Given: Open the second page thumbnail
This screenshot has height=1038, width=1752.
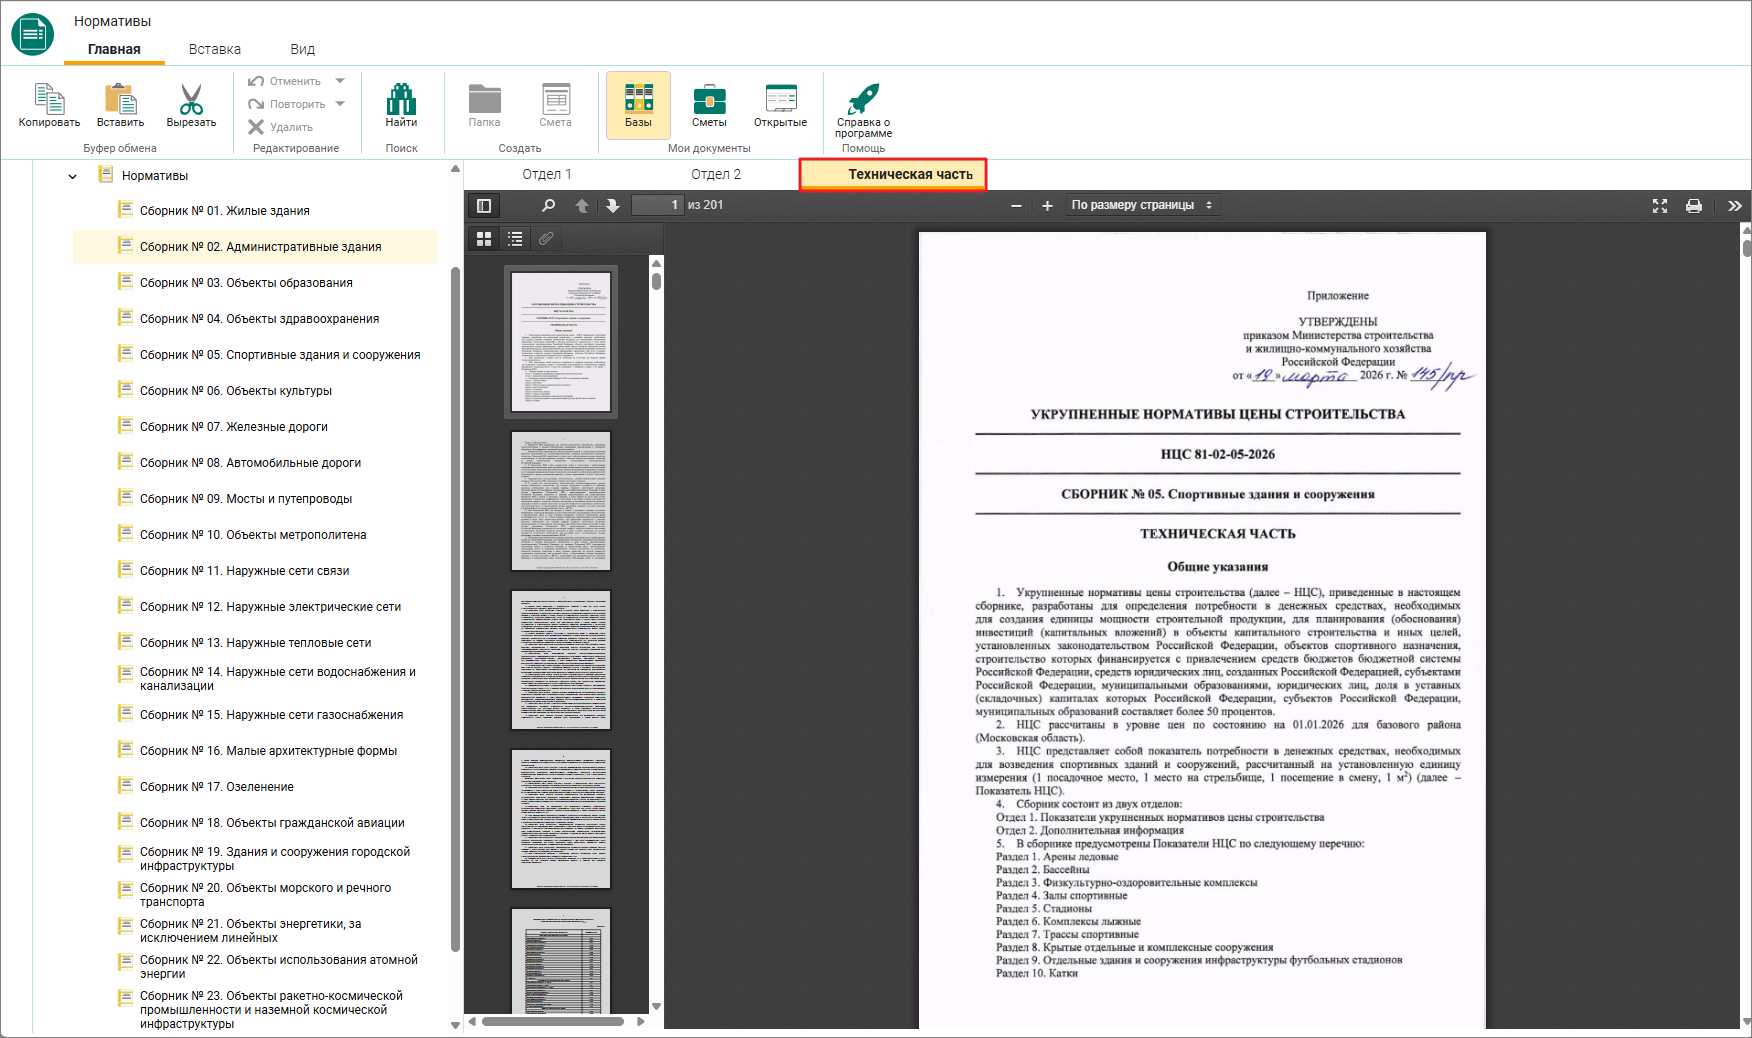Looking at the screenshot, I should click(x=561, y=501).
